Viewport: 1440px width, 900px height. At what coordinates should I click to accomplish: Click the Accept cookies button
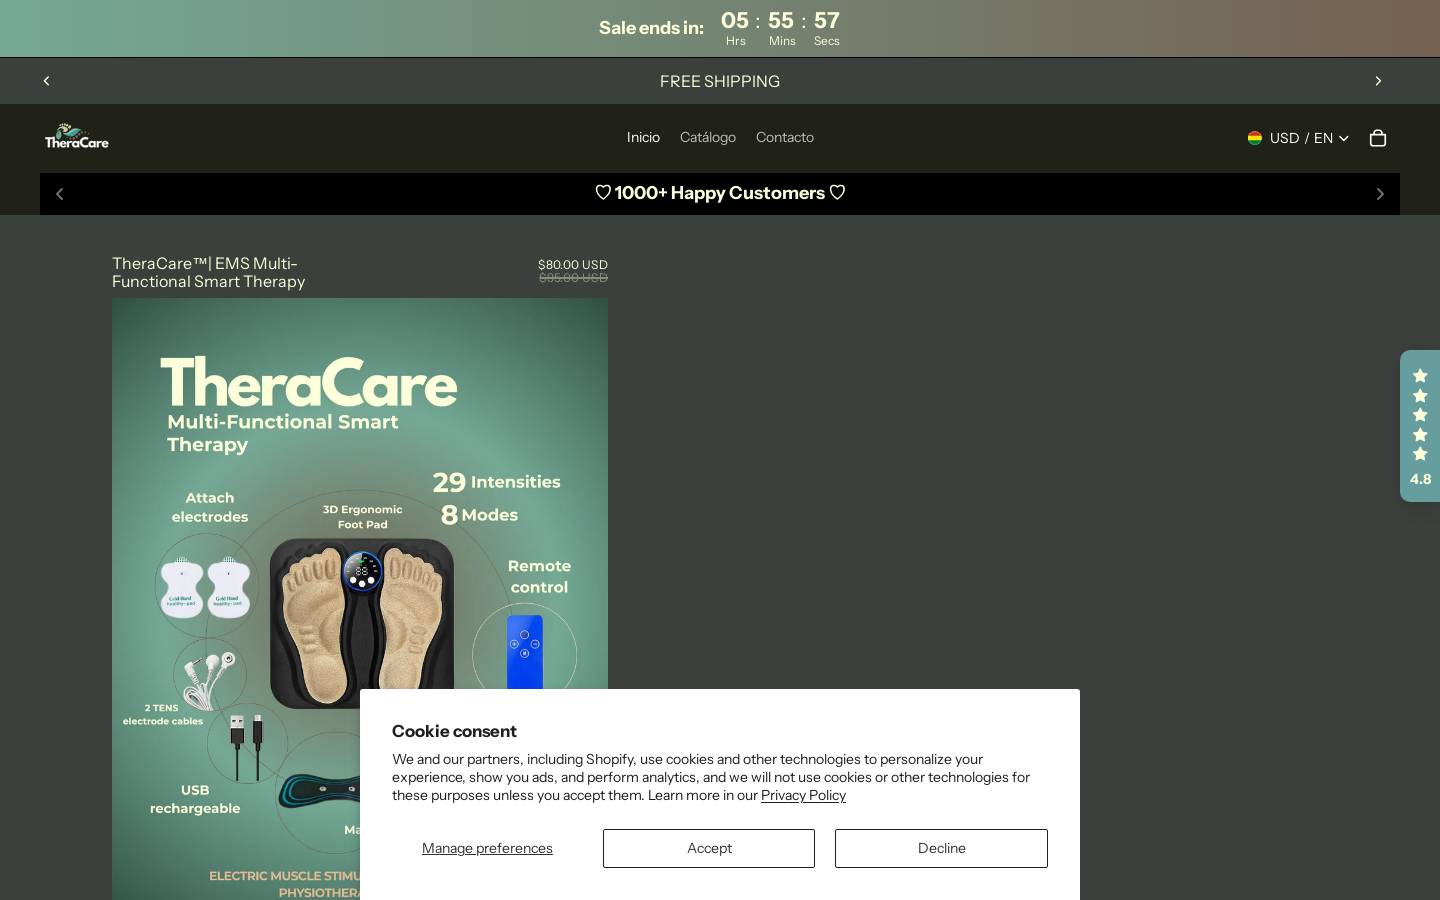pos(709,848)
